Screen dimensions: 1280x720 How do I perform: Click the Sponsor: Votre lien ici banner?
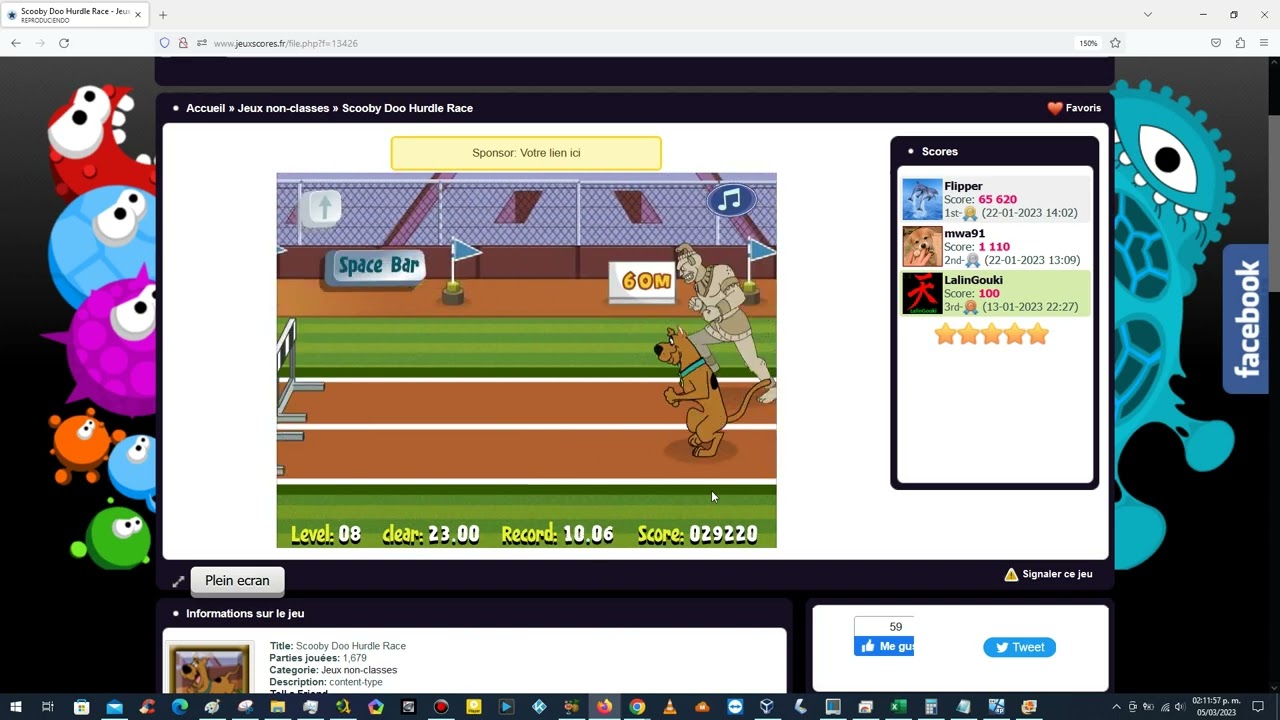point(526,153)
